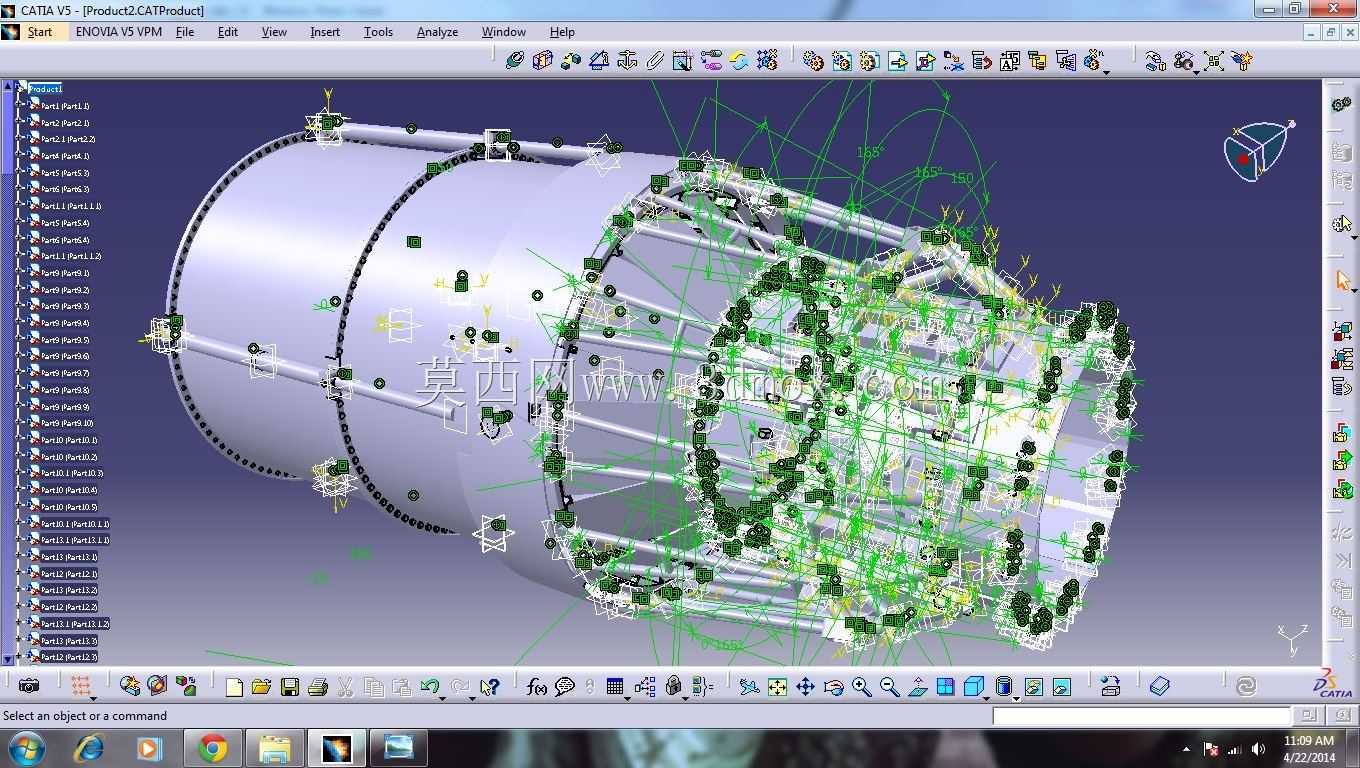Open the Formula f(x) editor
This screenshot has height=768, width=1360.
tap(537, 687)
